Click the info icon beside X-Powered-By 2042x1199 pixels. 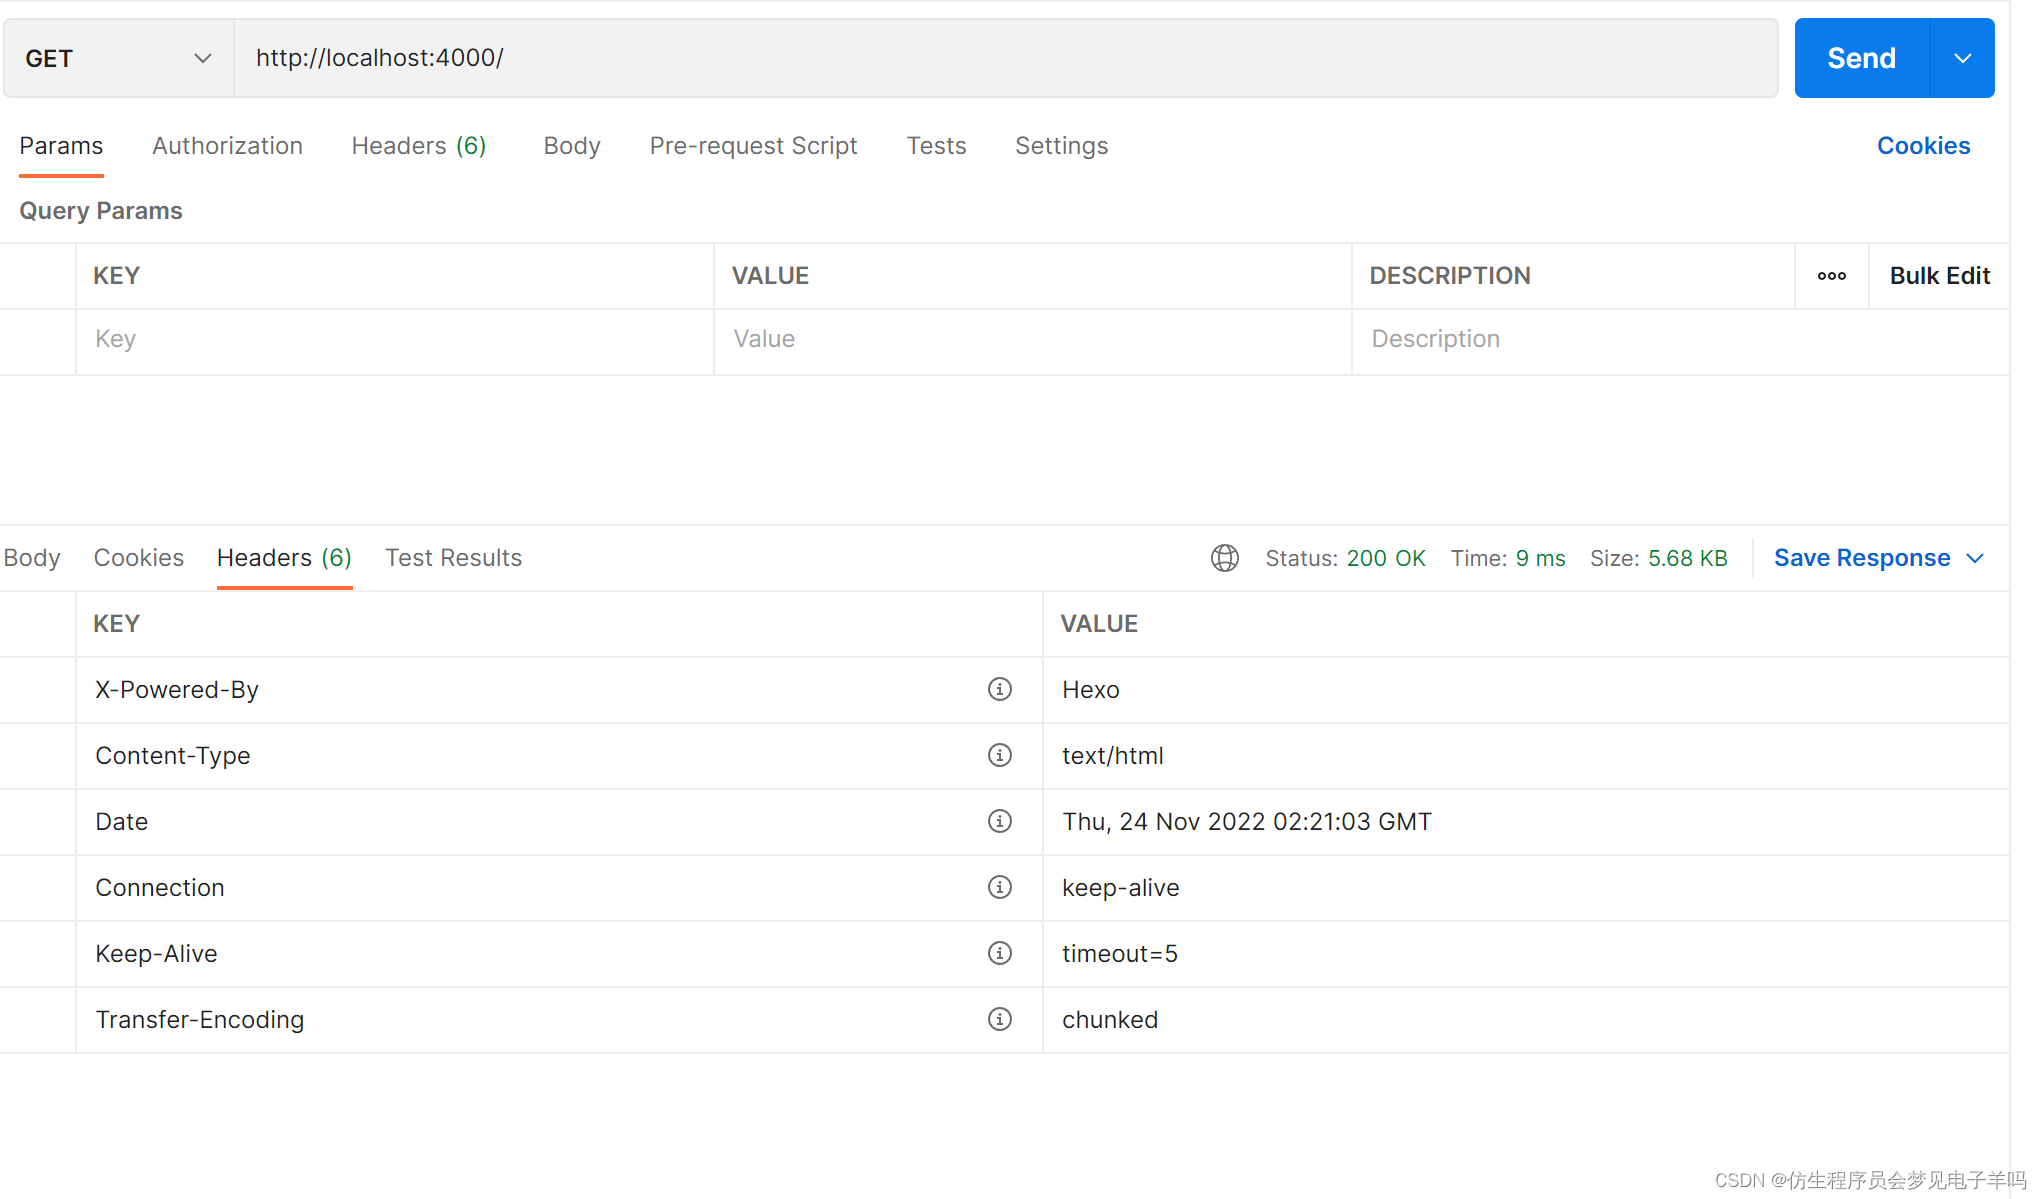999,689
